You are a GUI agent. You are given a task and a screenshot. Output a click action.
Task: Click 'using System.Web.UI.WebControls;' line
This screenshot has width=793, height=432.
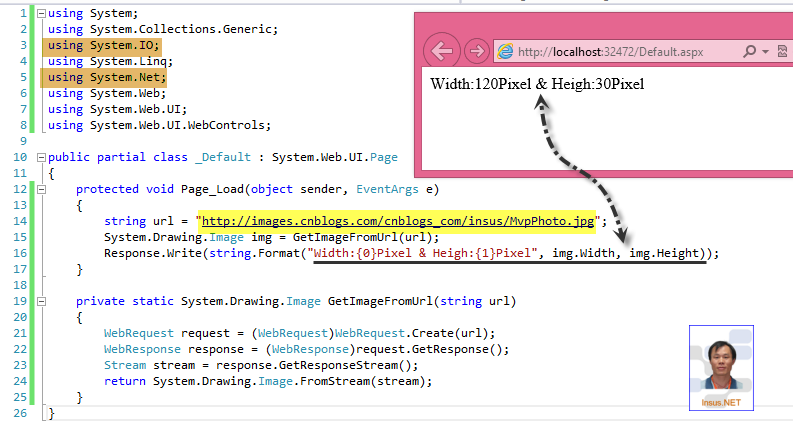pyautogui.click(x=159, y=125)
